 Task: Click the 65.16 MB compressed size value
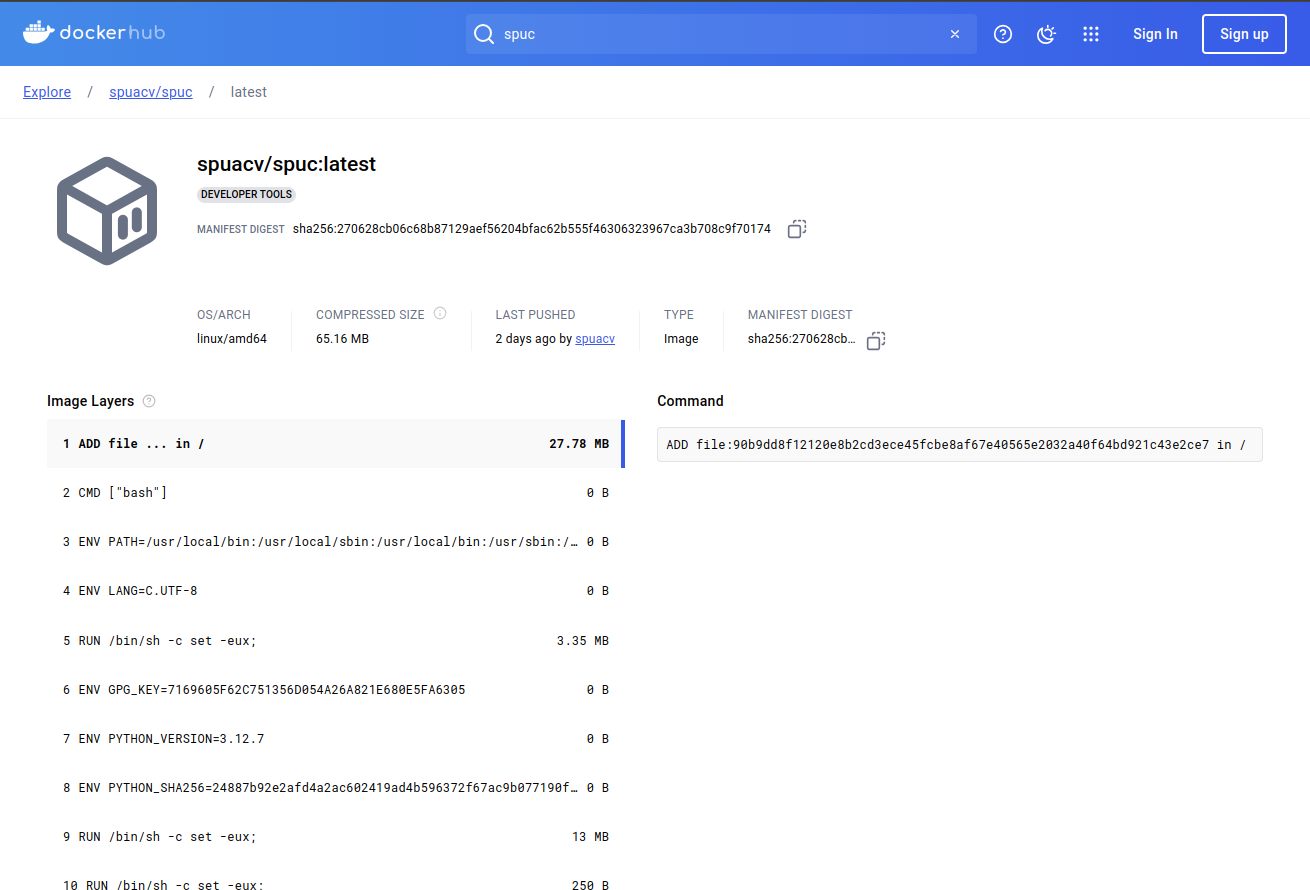click(342, 339)
